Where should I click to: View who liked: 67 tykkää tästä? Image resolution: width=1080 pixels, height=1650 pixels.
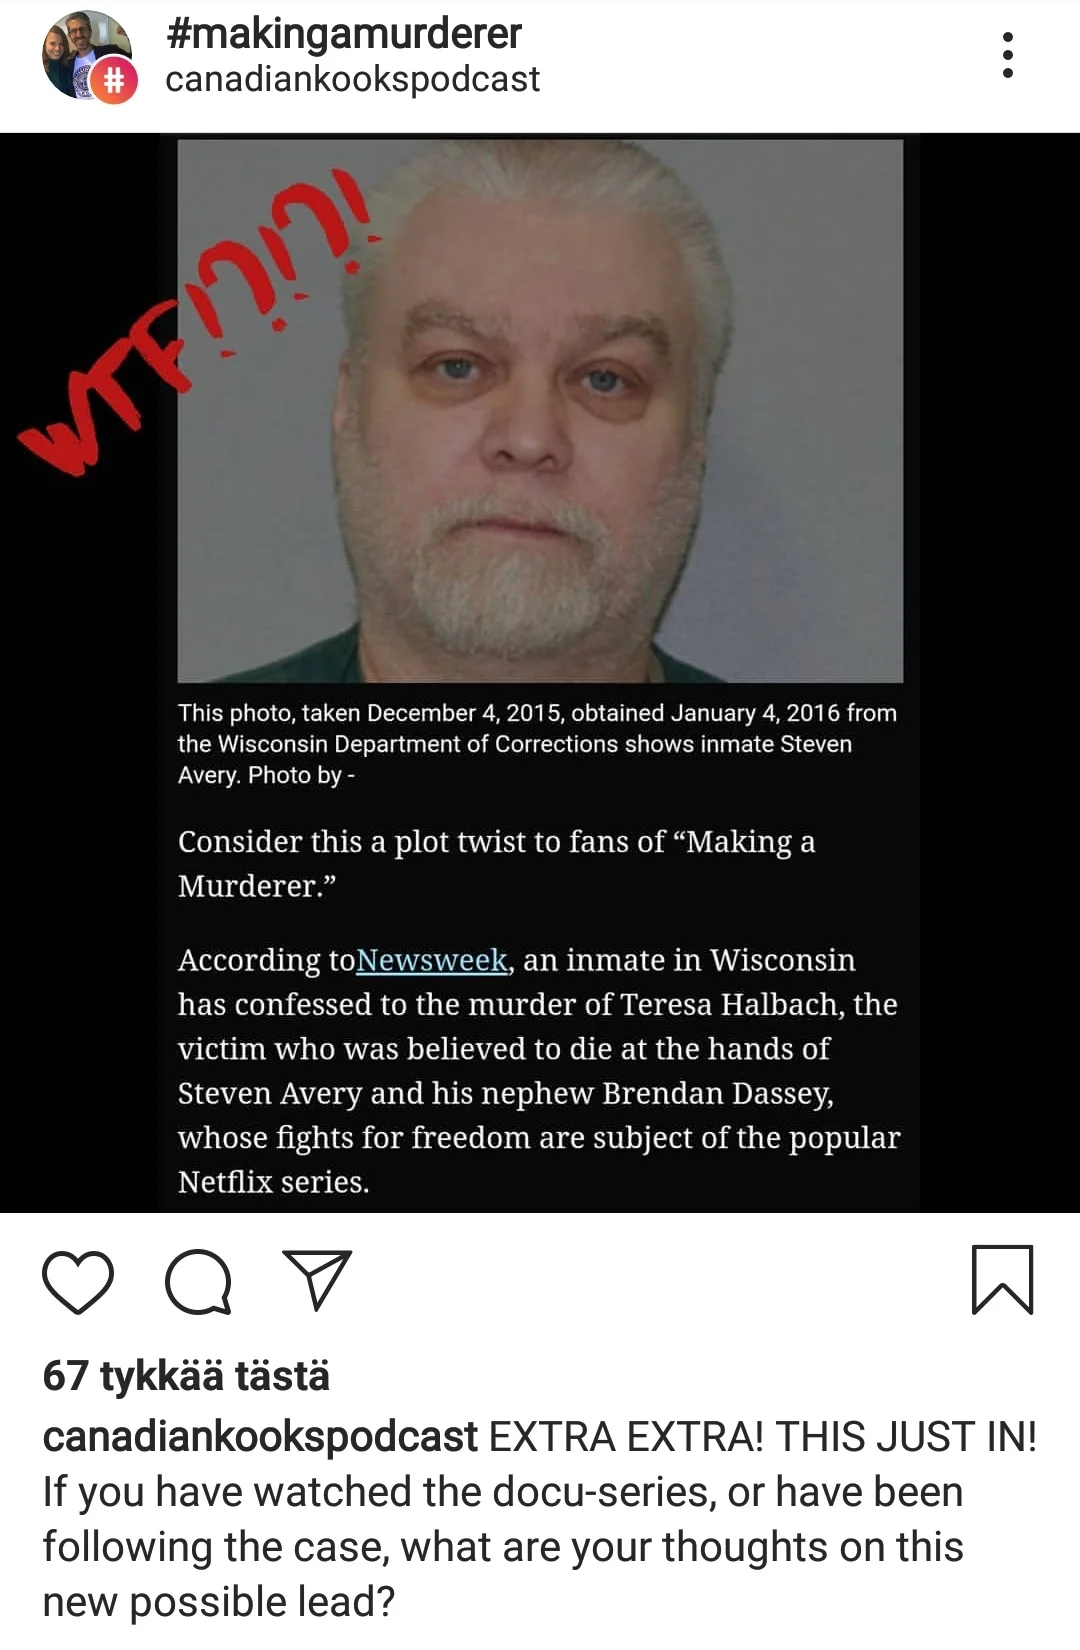pos(186,1376)
